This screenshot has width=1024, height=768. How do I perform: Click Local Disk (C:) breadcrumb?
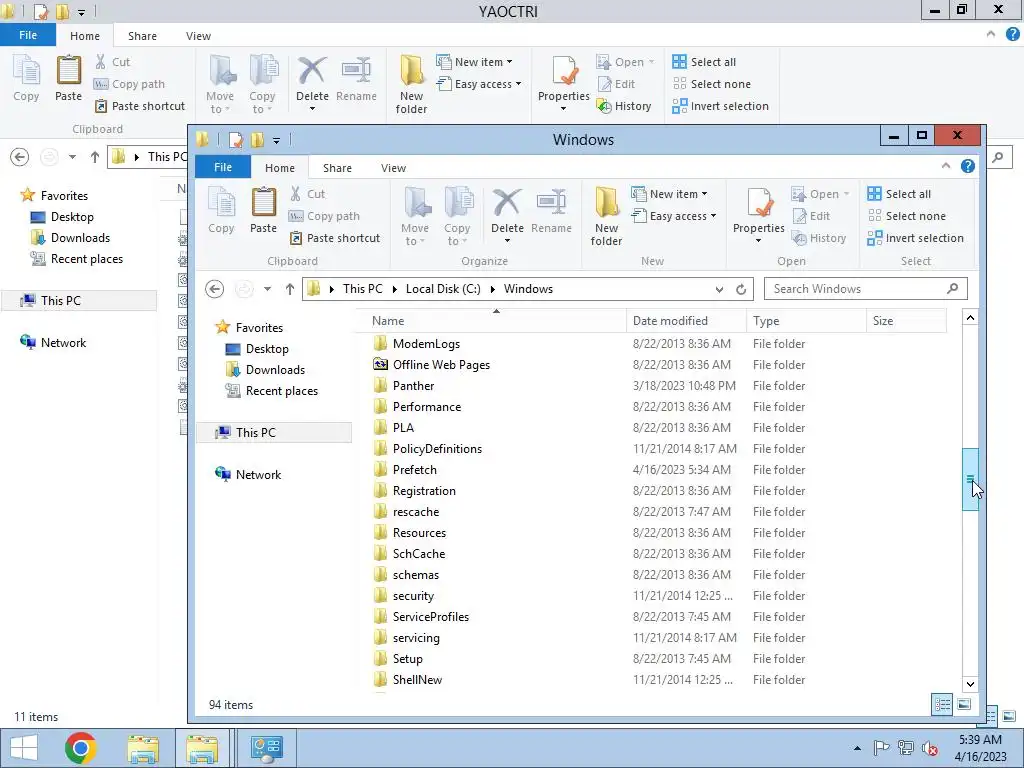pos(443,289)
